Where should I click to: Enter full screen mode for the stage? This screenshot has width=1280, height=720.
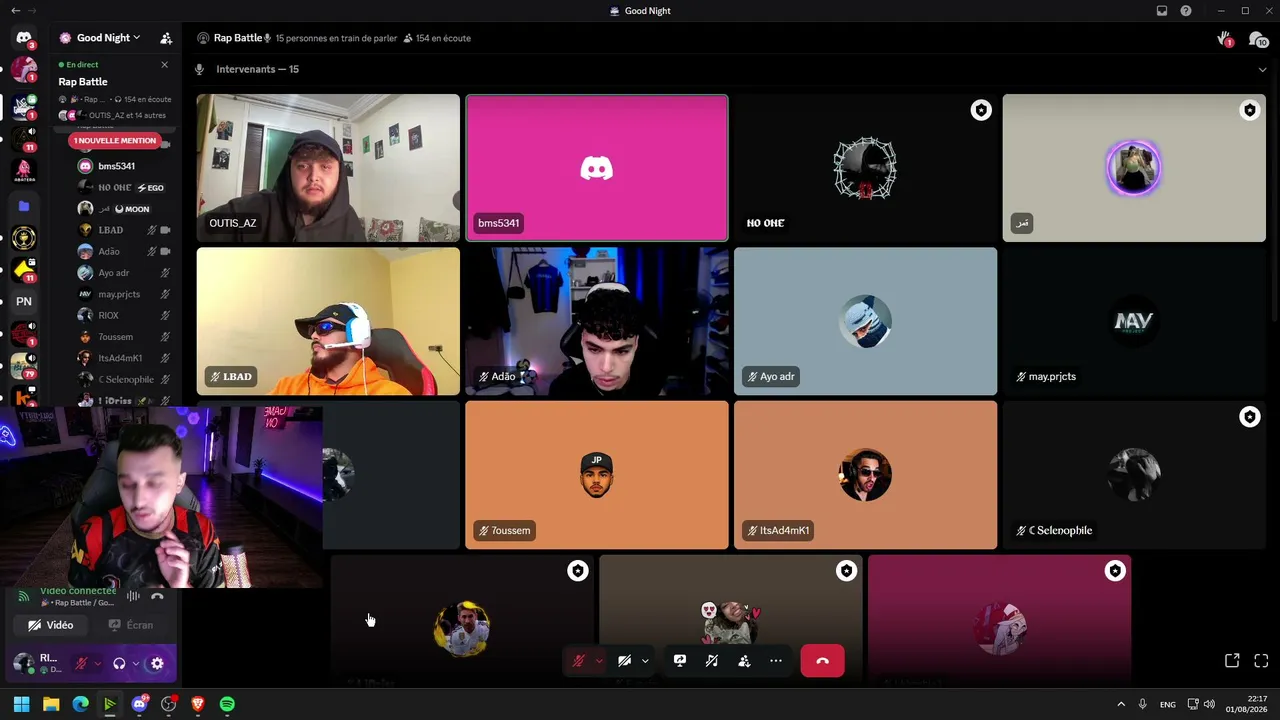pyautogui.click(x=1261, y=661)
